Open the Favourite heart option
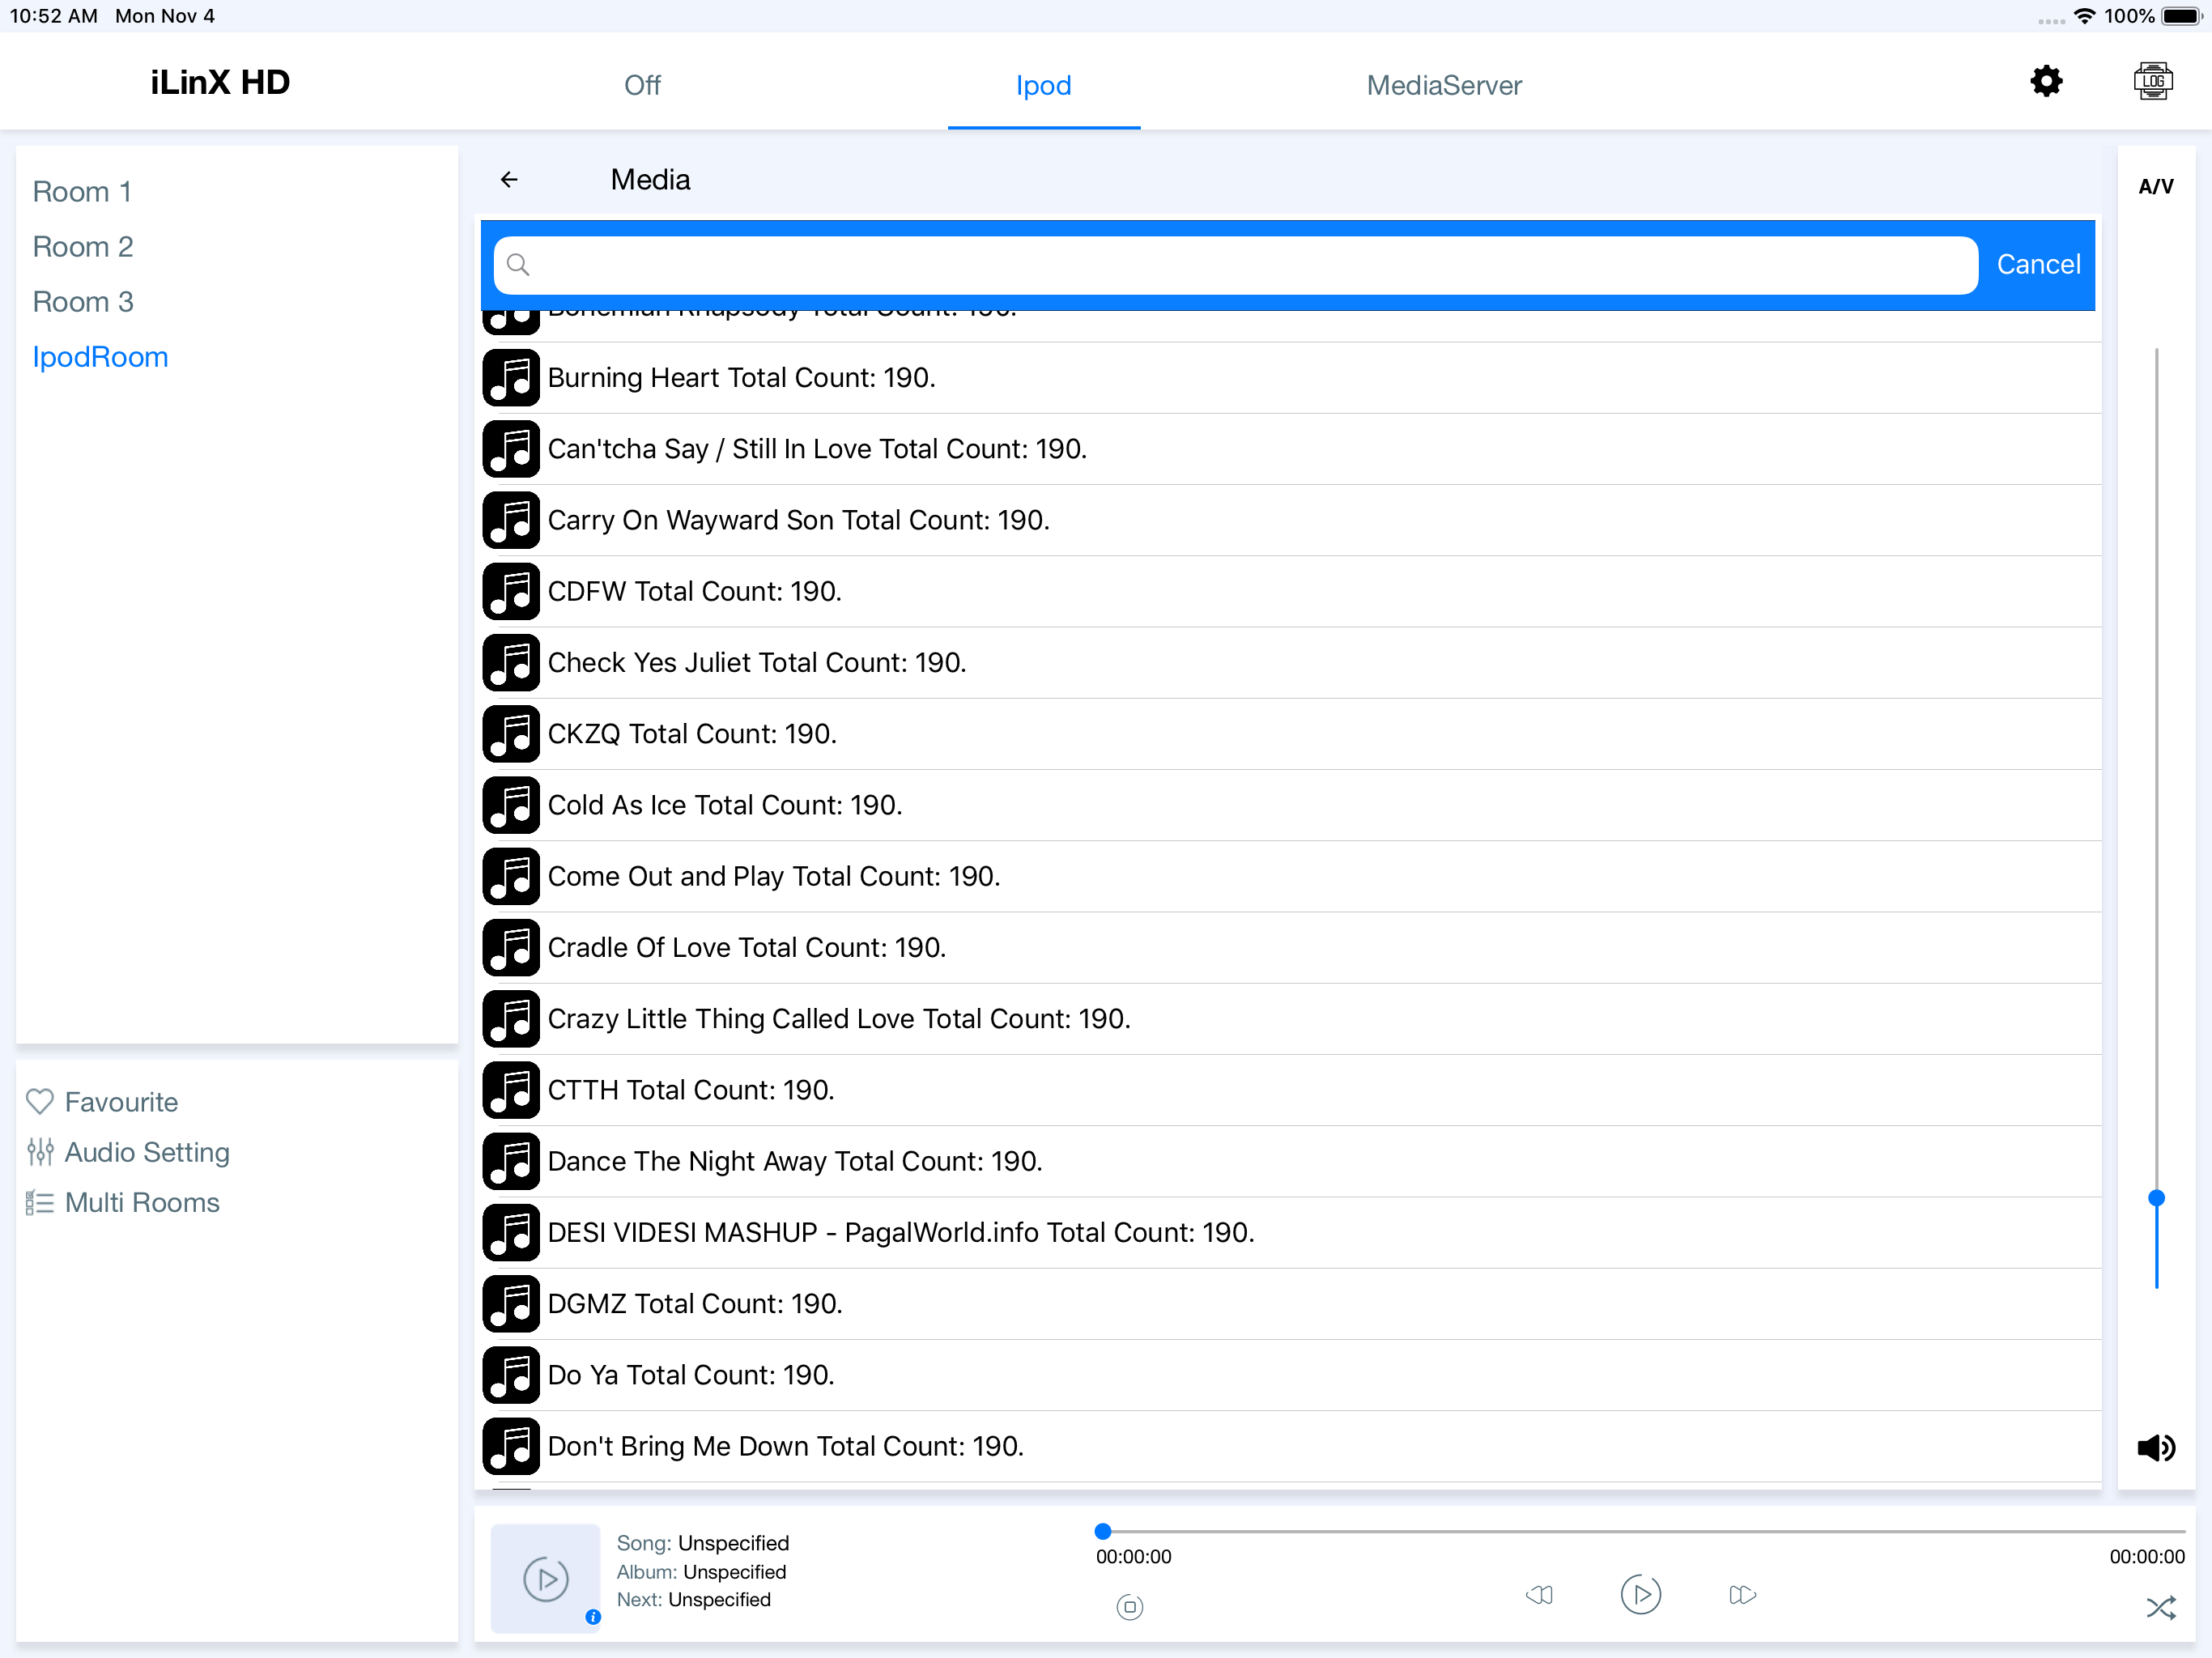 (x=102, y=1102)
